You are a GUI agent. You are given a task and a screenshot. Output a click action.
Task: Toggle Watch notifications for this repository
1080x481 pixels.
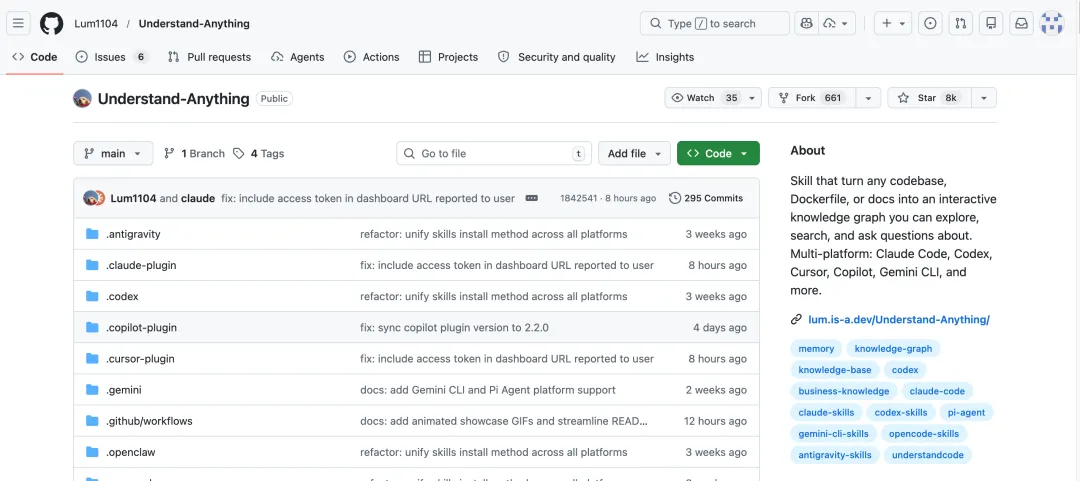(x=704, y=98)
